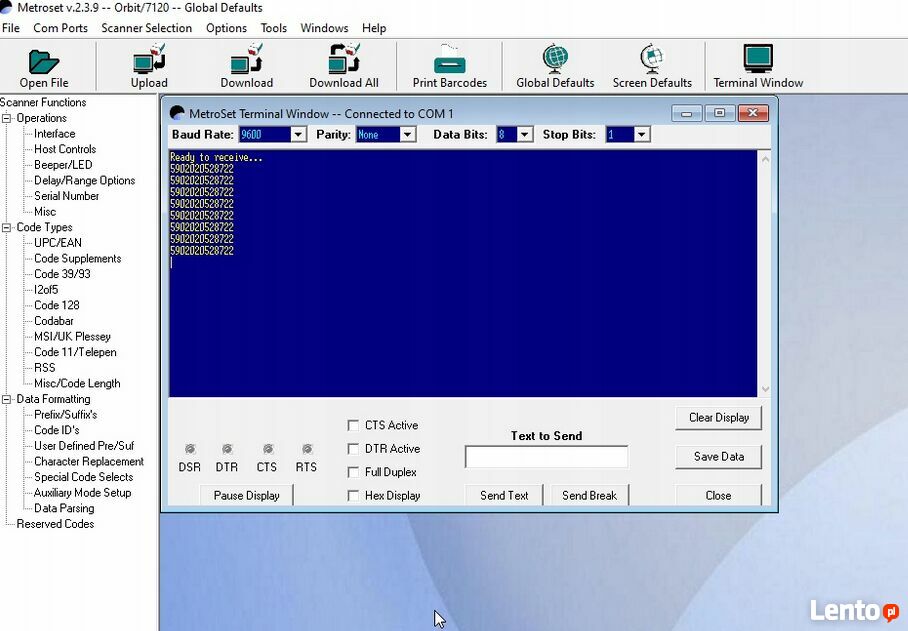Click the Open File toolbar icon
Image resolution: width=908 pixels, height=631 pixels.
pos(44,61)
